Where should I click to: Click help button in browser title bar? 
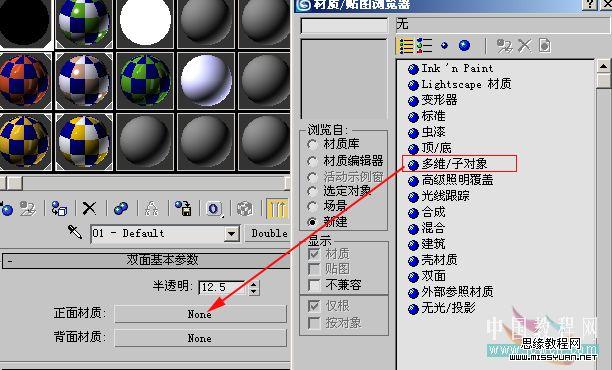pyautogui.click(x=589, y=4)
